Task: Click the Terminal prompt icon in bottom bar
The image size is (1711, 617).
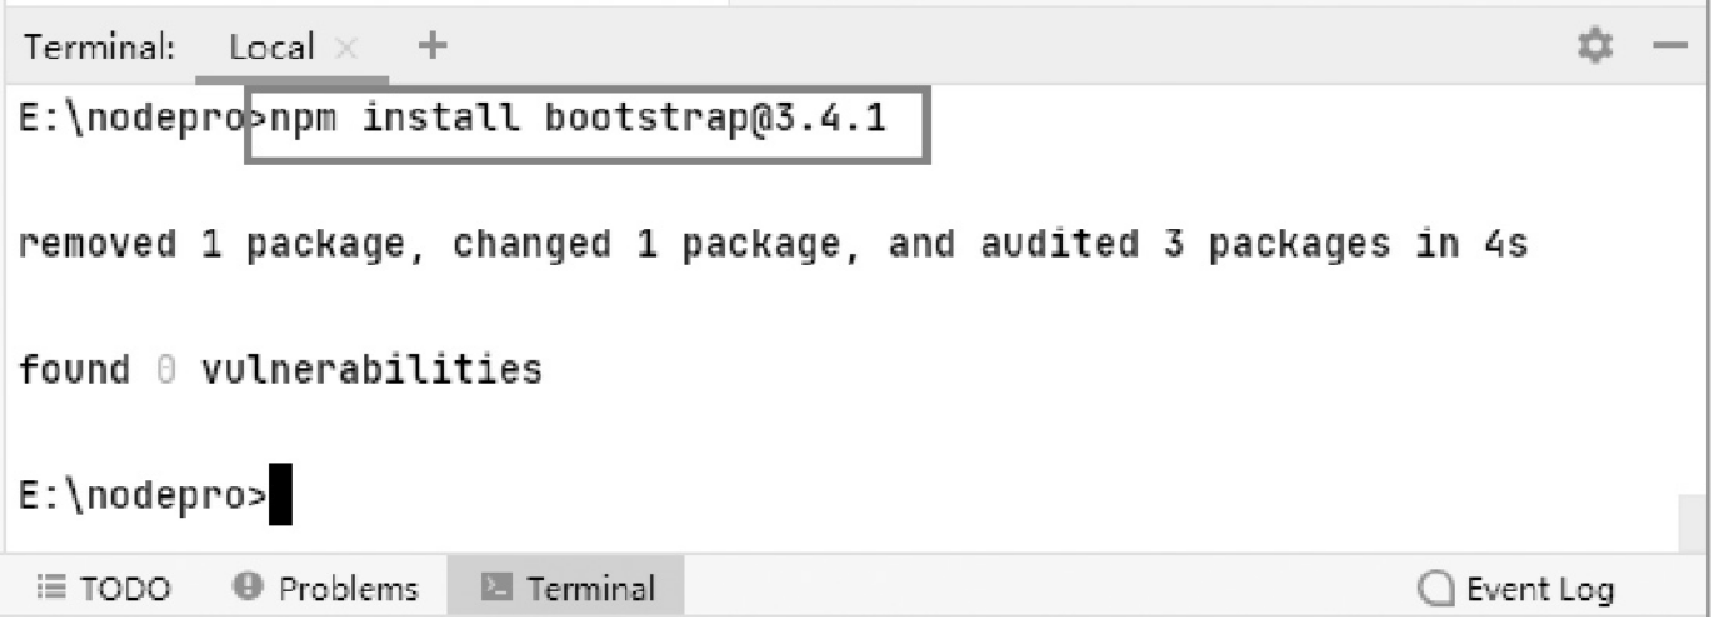Action: 496,586
